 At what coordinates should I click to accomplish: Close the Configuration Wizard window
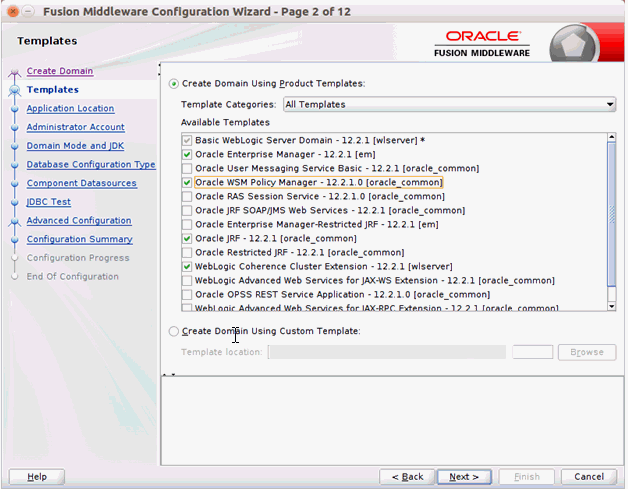pos(13,12)
